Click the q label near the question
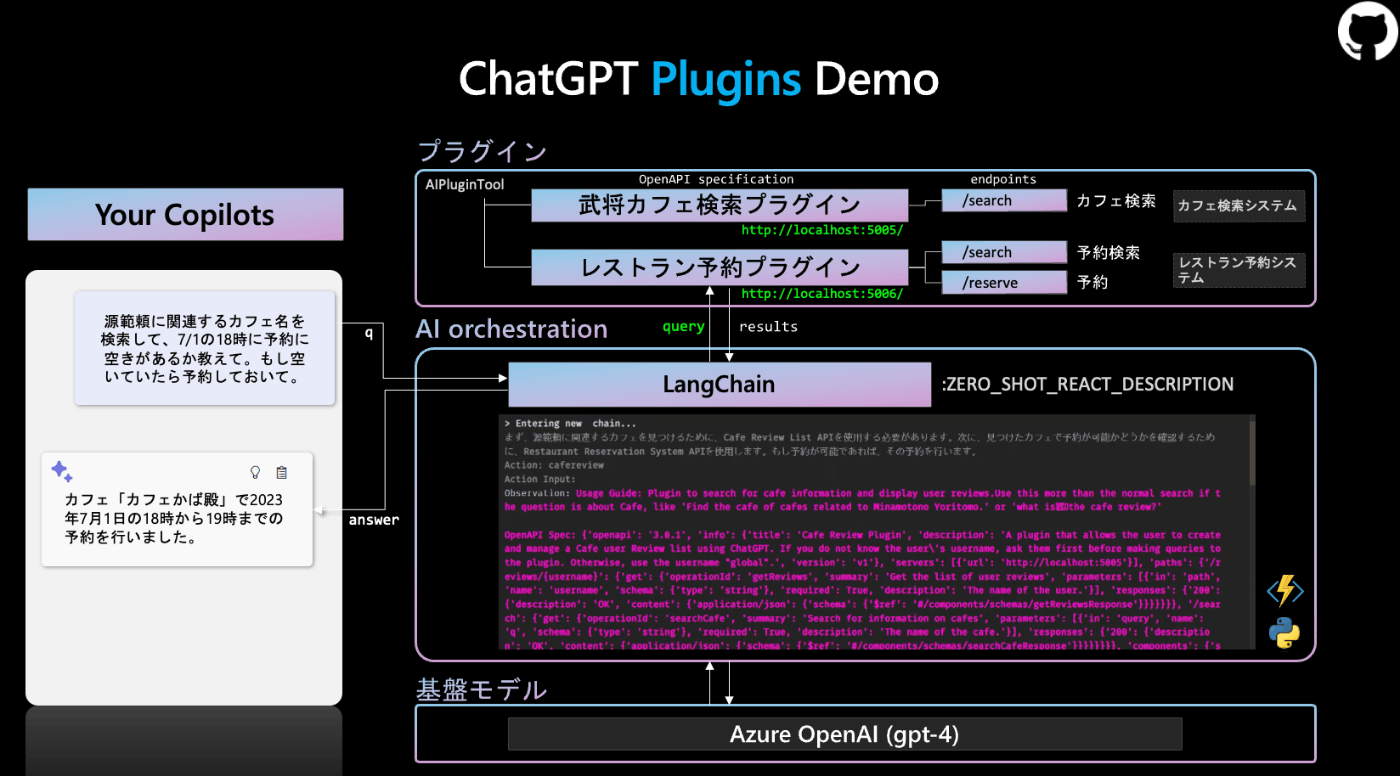Image resolution: width=1400 pixels, height=776 pixels. [x=369, y=333]
